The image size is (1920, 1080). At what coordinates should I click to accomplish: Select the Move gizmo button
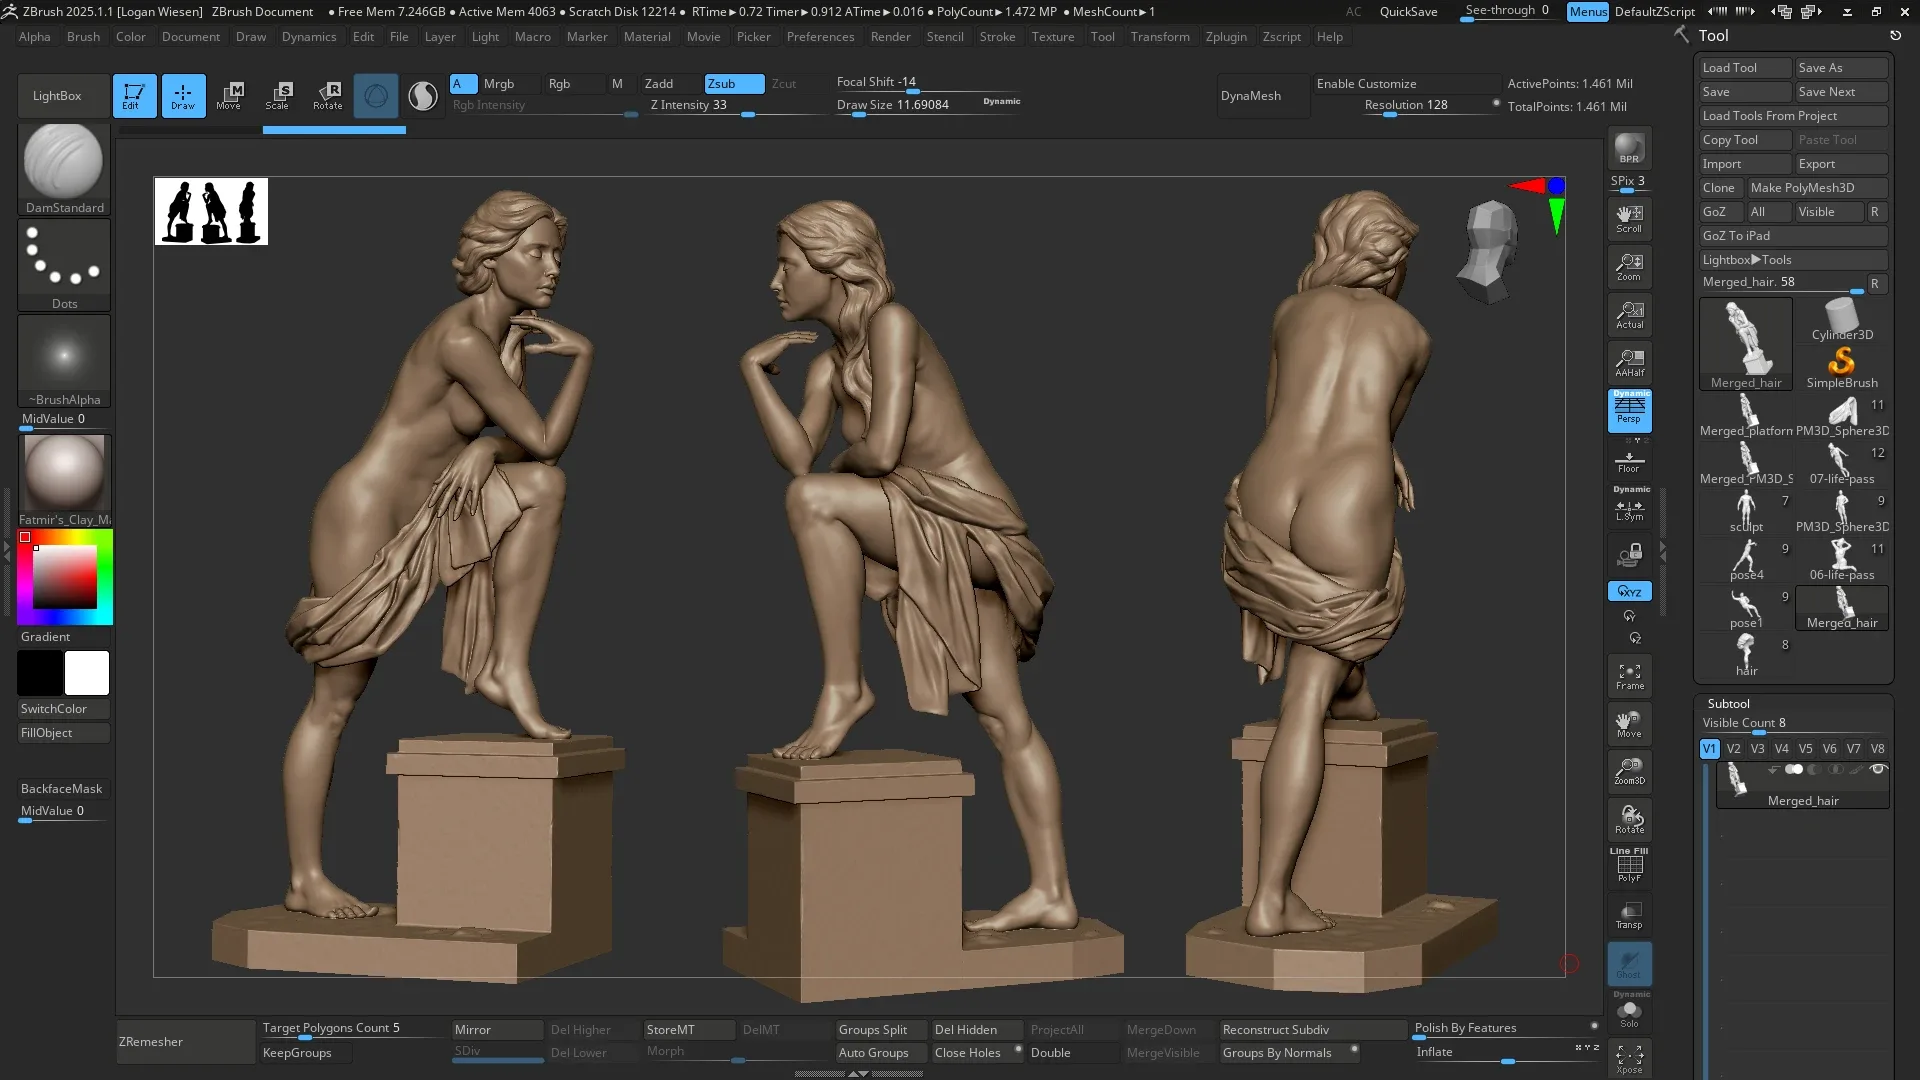tap(229, 96)
